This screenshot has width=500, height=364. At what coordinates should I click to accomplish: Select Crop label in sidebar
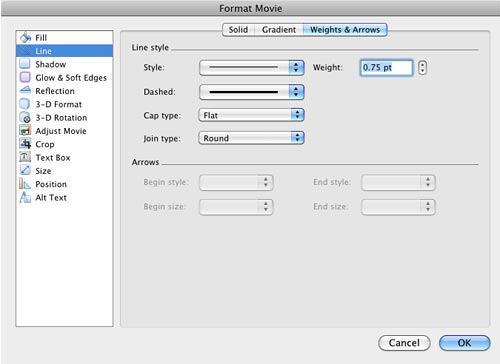[x=45, y=144]
